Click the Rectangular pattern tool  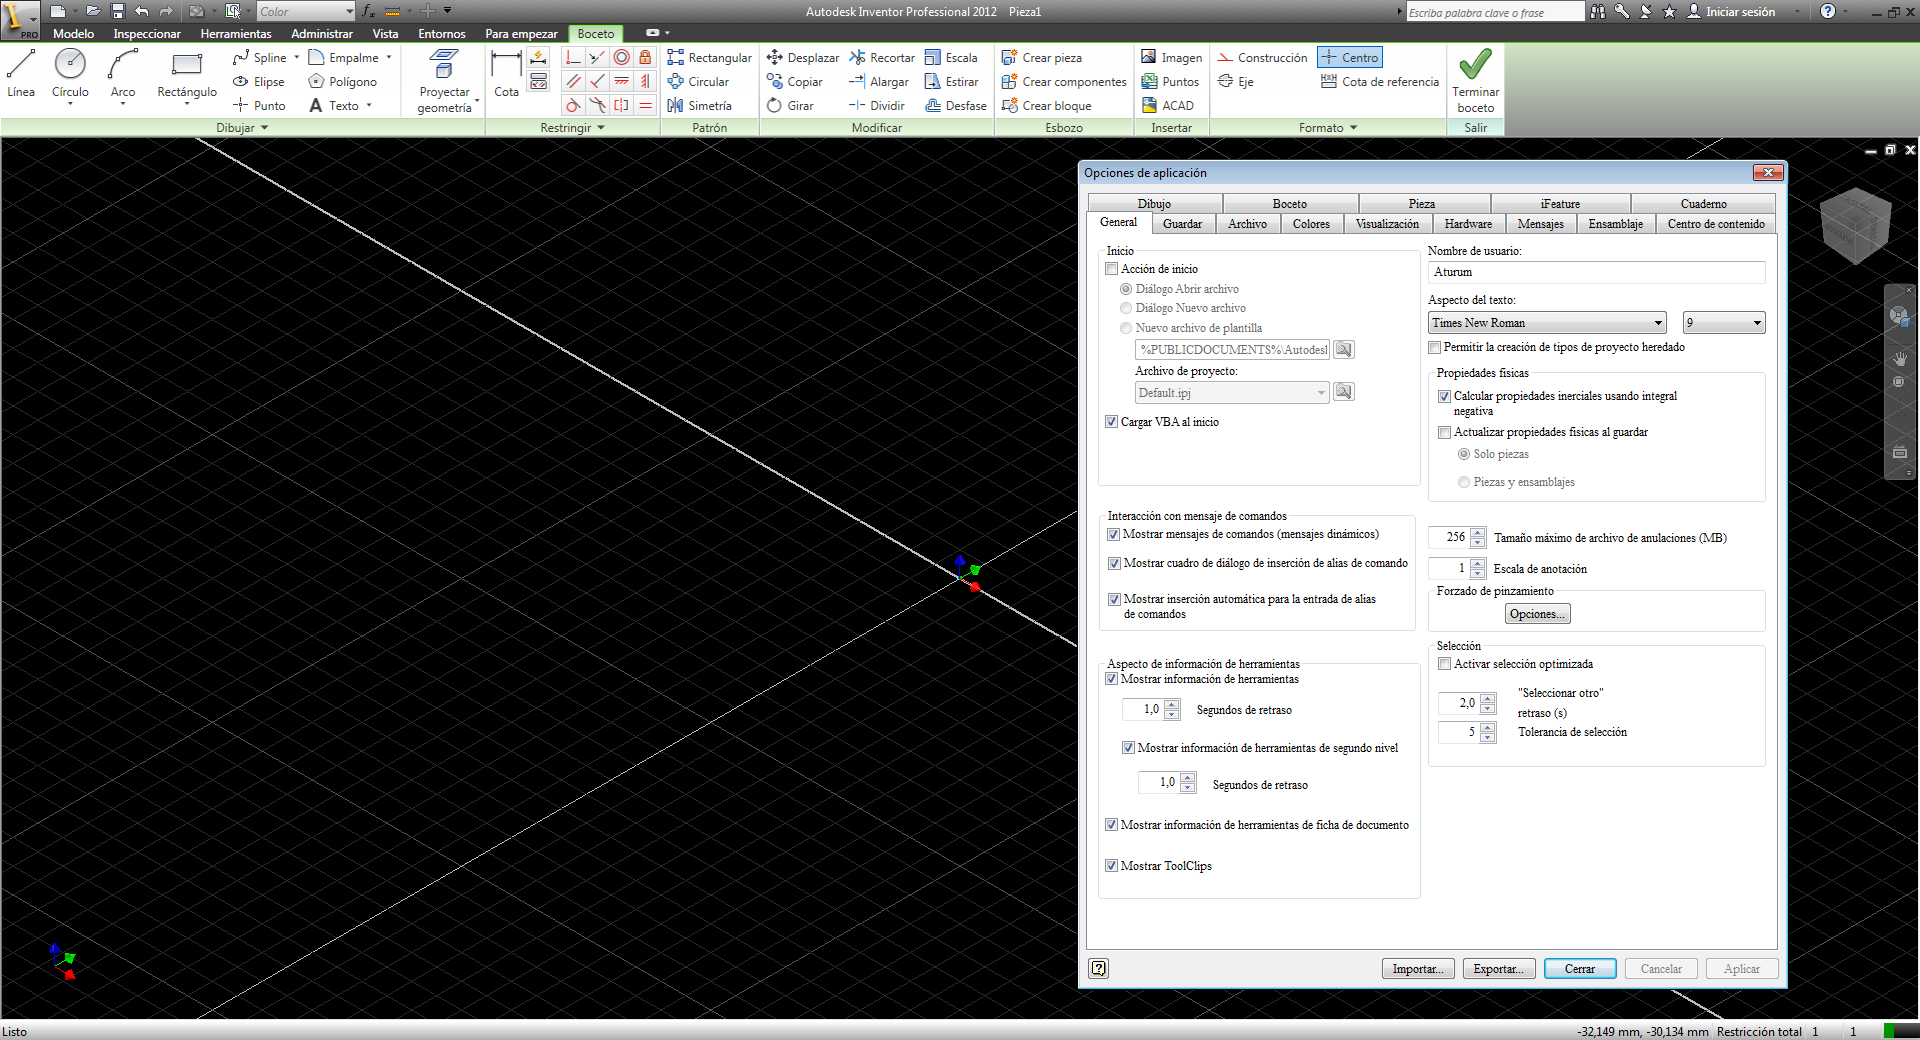point(709,58)
